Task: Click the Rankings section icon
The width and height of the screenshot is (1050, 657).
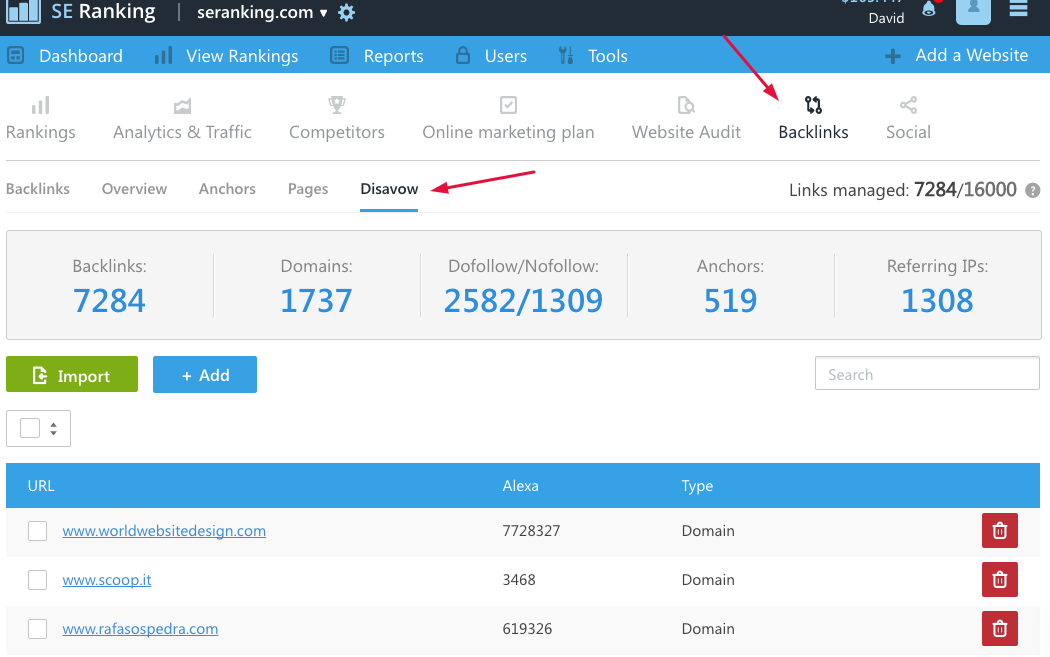Action: click(x=41, y=105)
